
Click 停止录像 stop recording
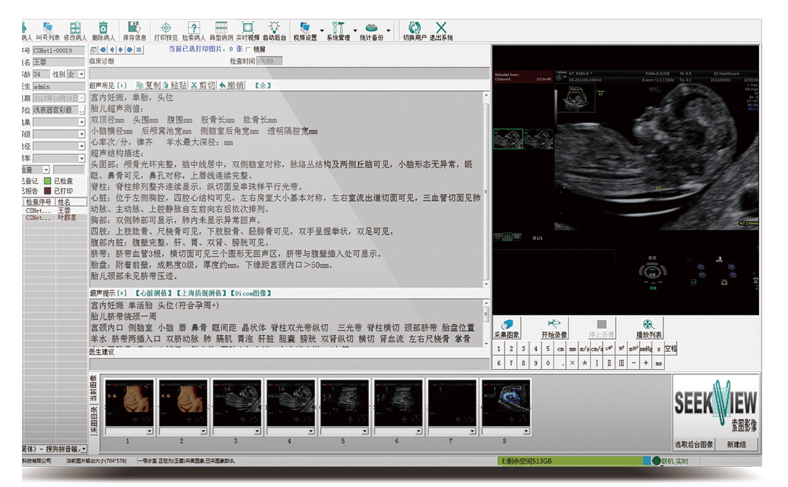click(x=601, y=329)
